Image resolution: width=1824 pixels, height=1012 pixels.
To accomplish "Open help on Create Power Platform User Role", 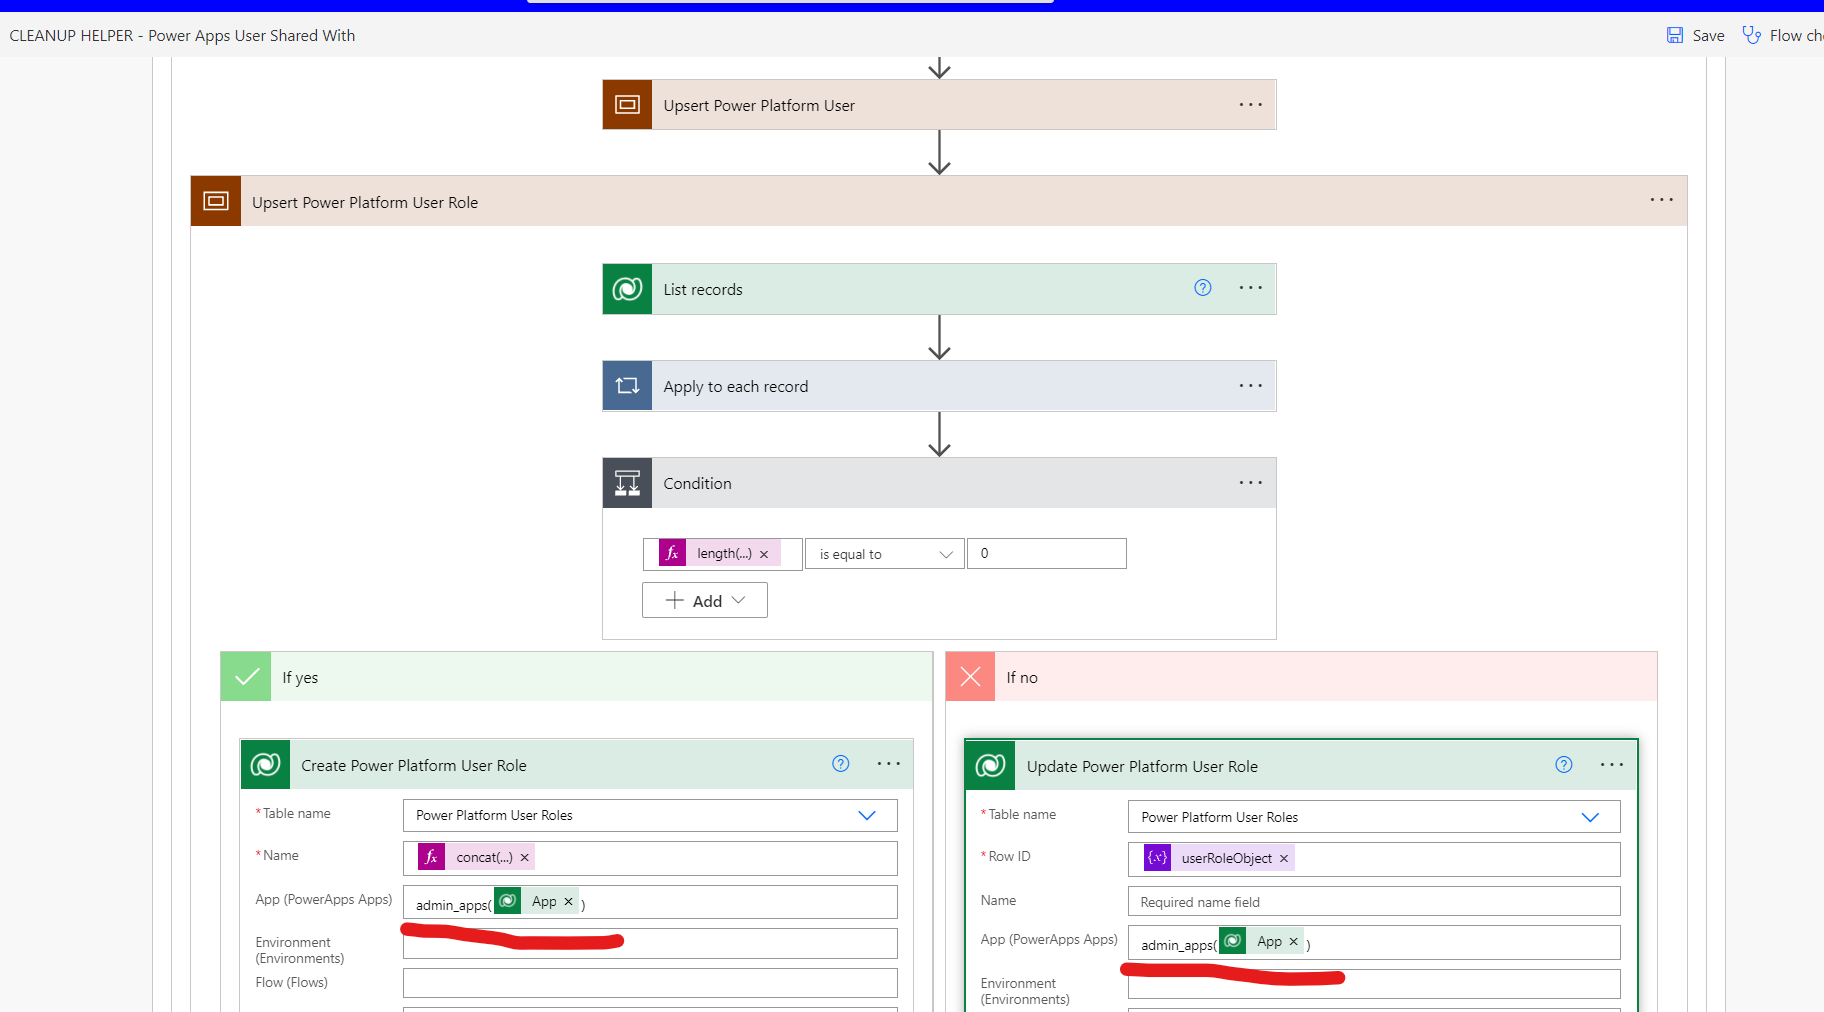I will [840, 763].
